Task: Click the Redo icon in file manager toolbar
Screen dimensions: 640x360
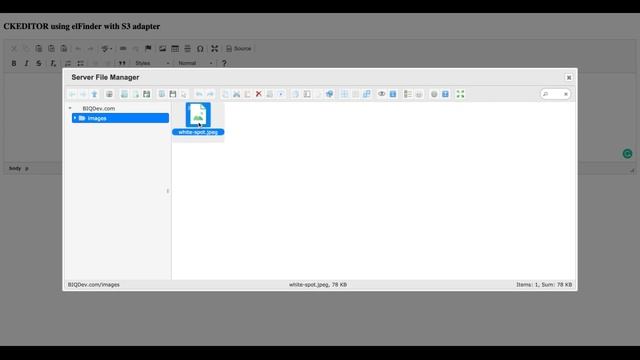Action: click(210, 94)
